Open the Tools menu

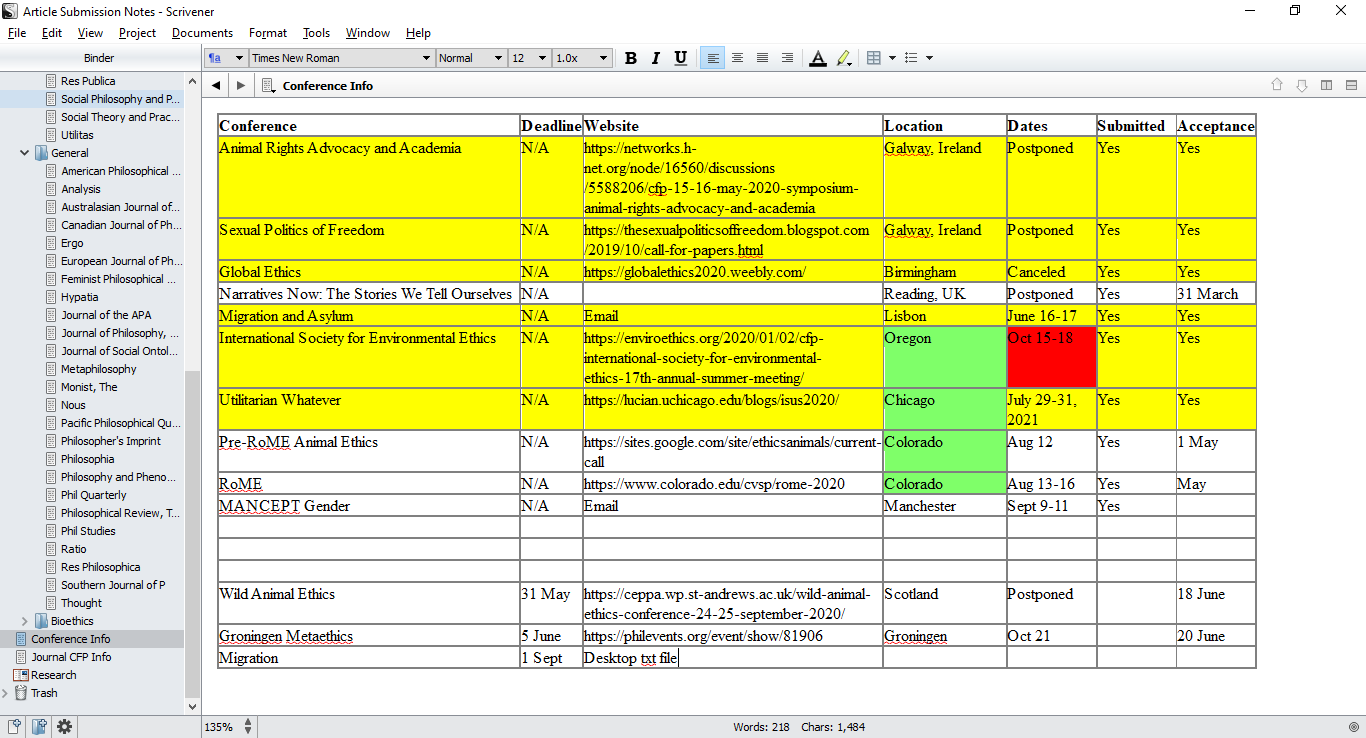coord(316,33)
